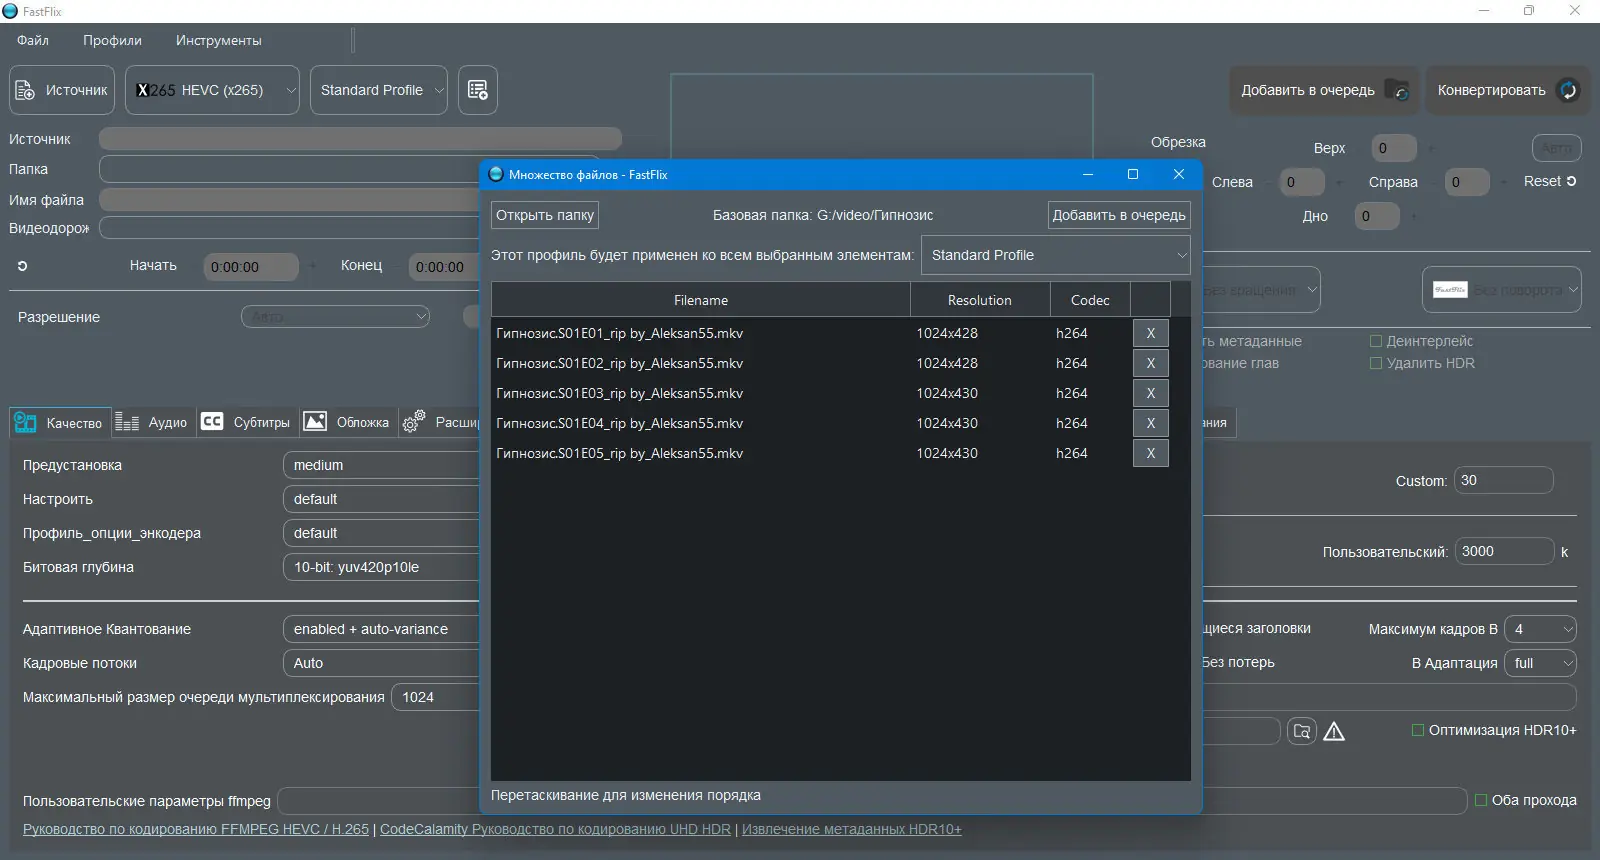Click the Источник source button

pyautogui.click(x=62, y=90)
